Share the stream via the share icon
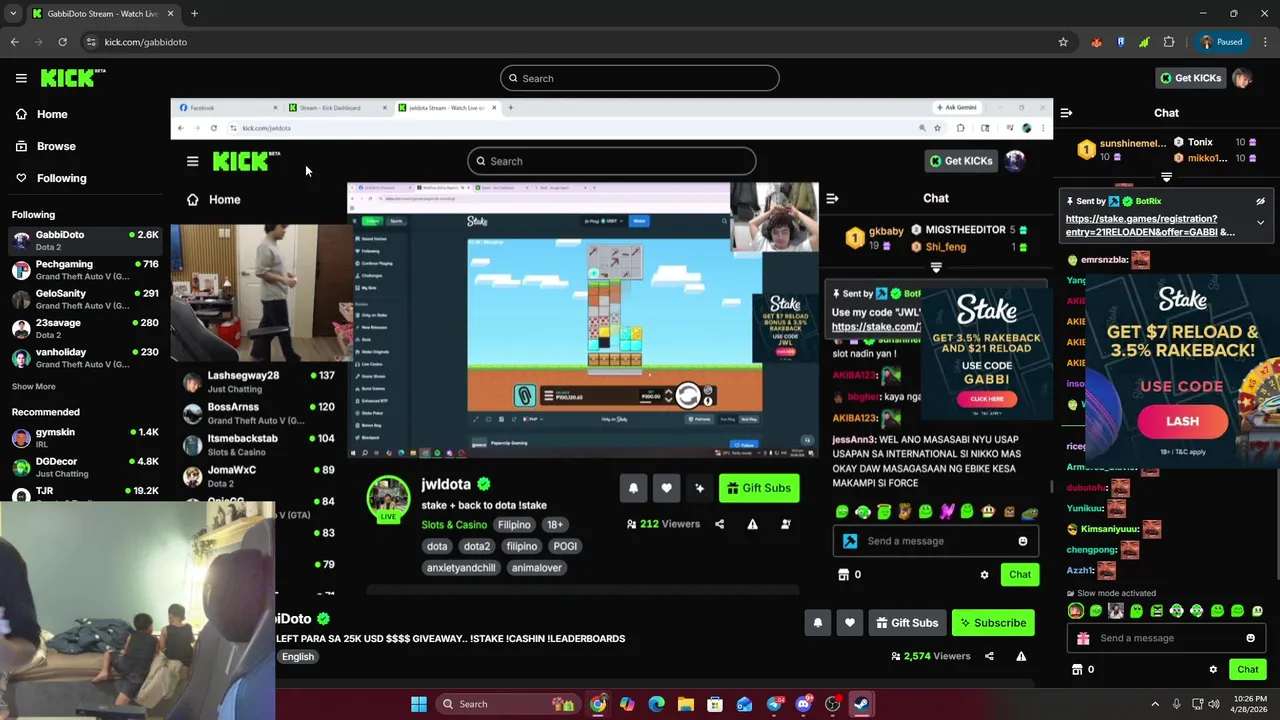1280x720 pixels. 989,656
